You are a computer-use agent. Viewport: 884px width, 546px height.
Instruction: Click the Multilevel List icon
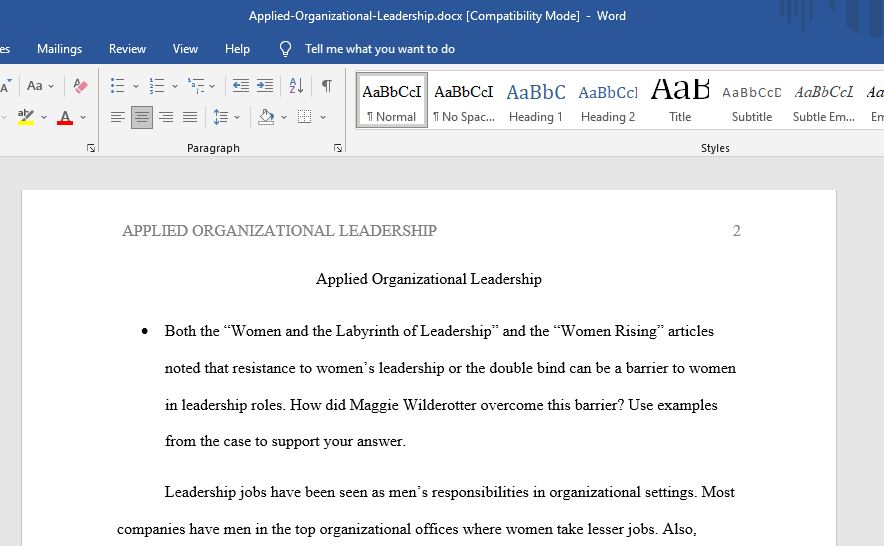196,86
